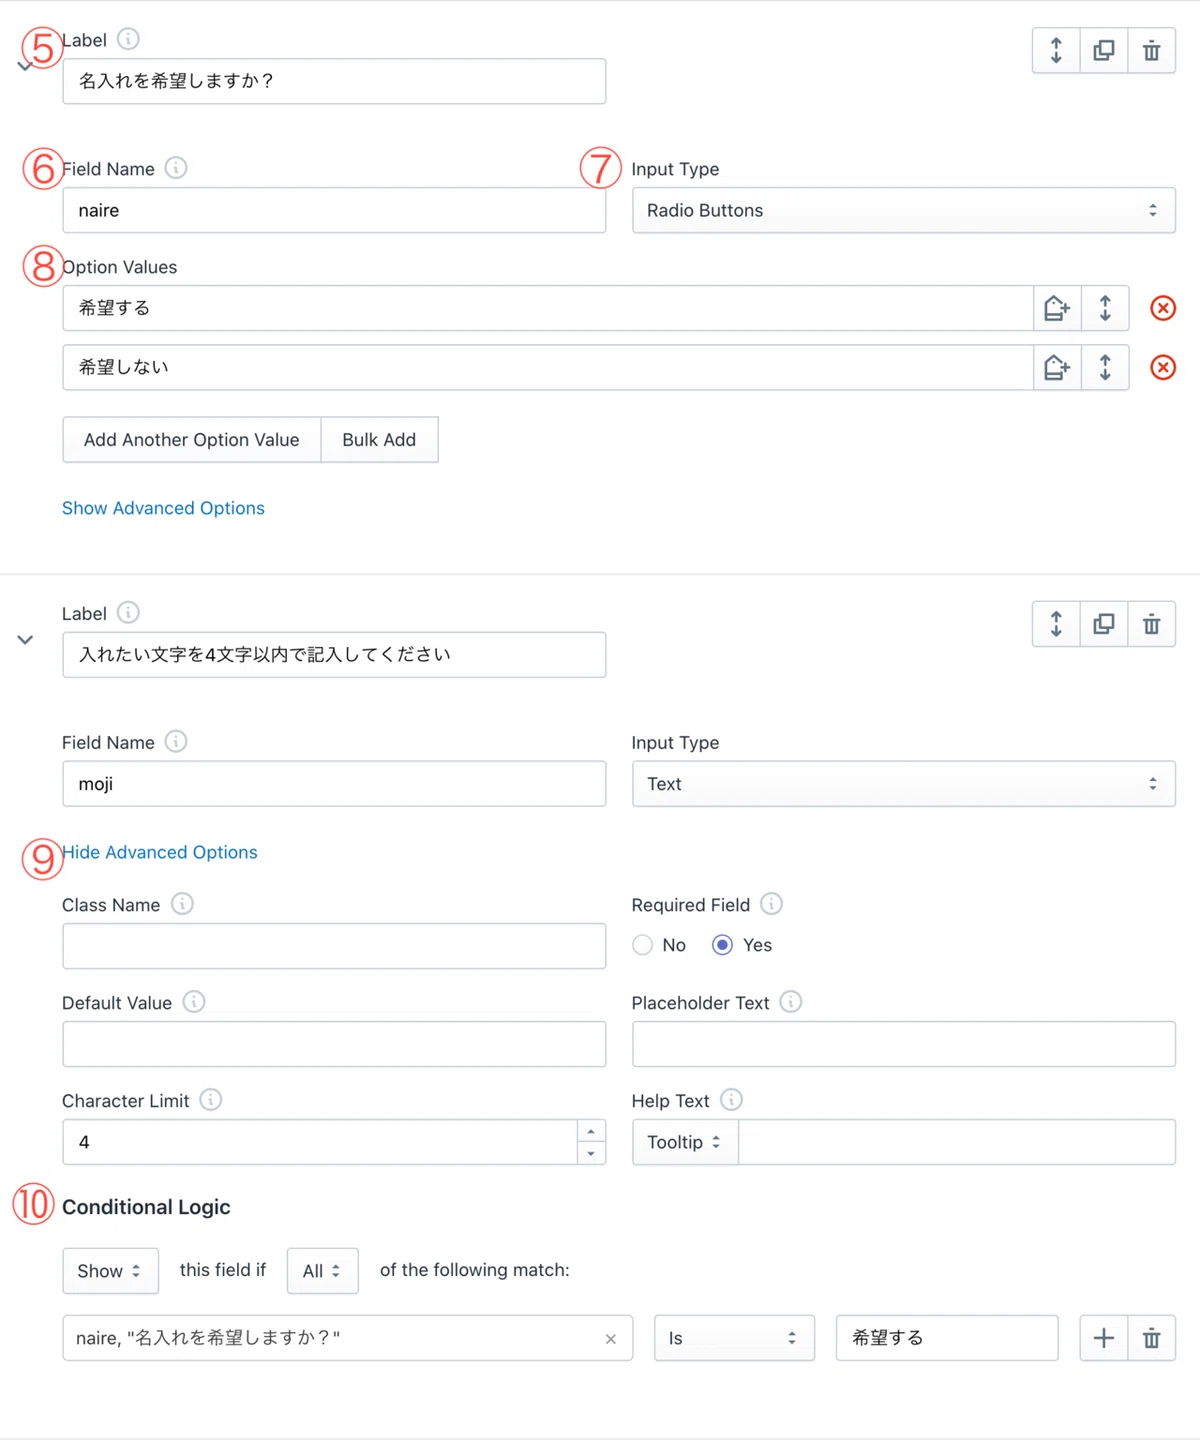Click Hide Advanced Options link
The height and width of the screenshot is (1441, 1200).
coord(159,852)
